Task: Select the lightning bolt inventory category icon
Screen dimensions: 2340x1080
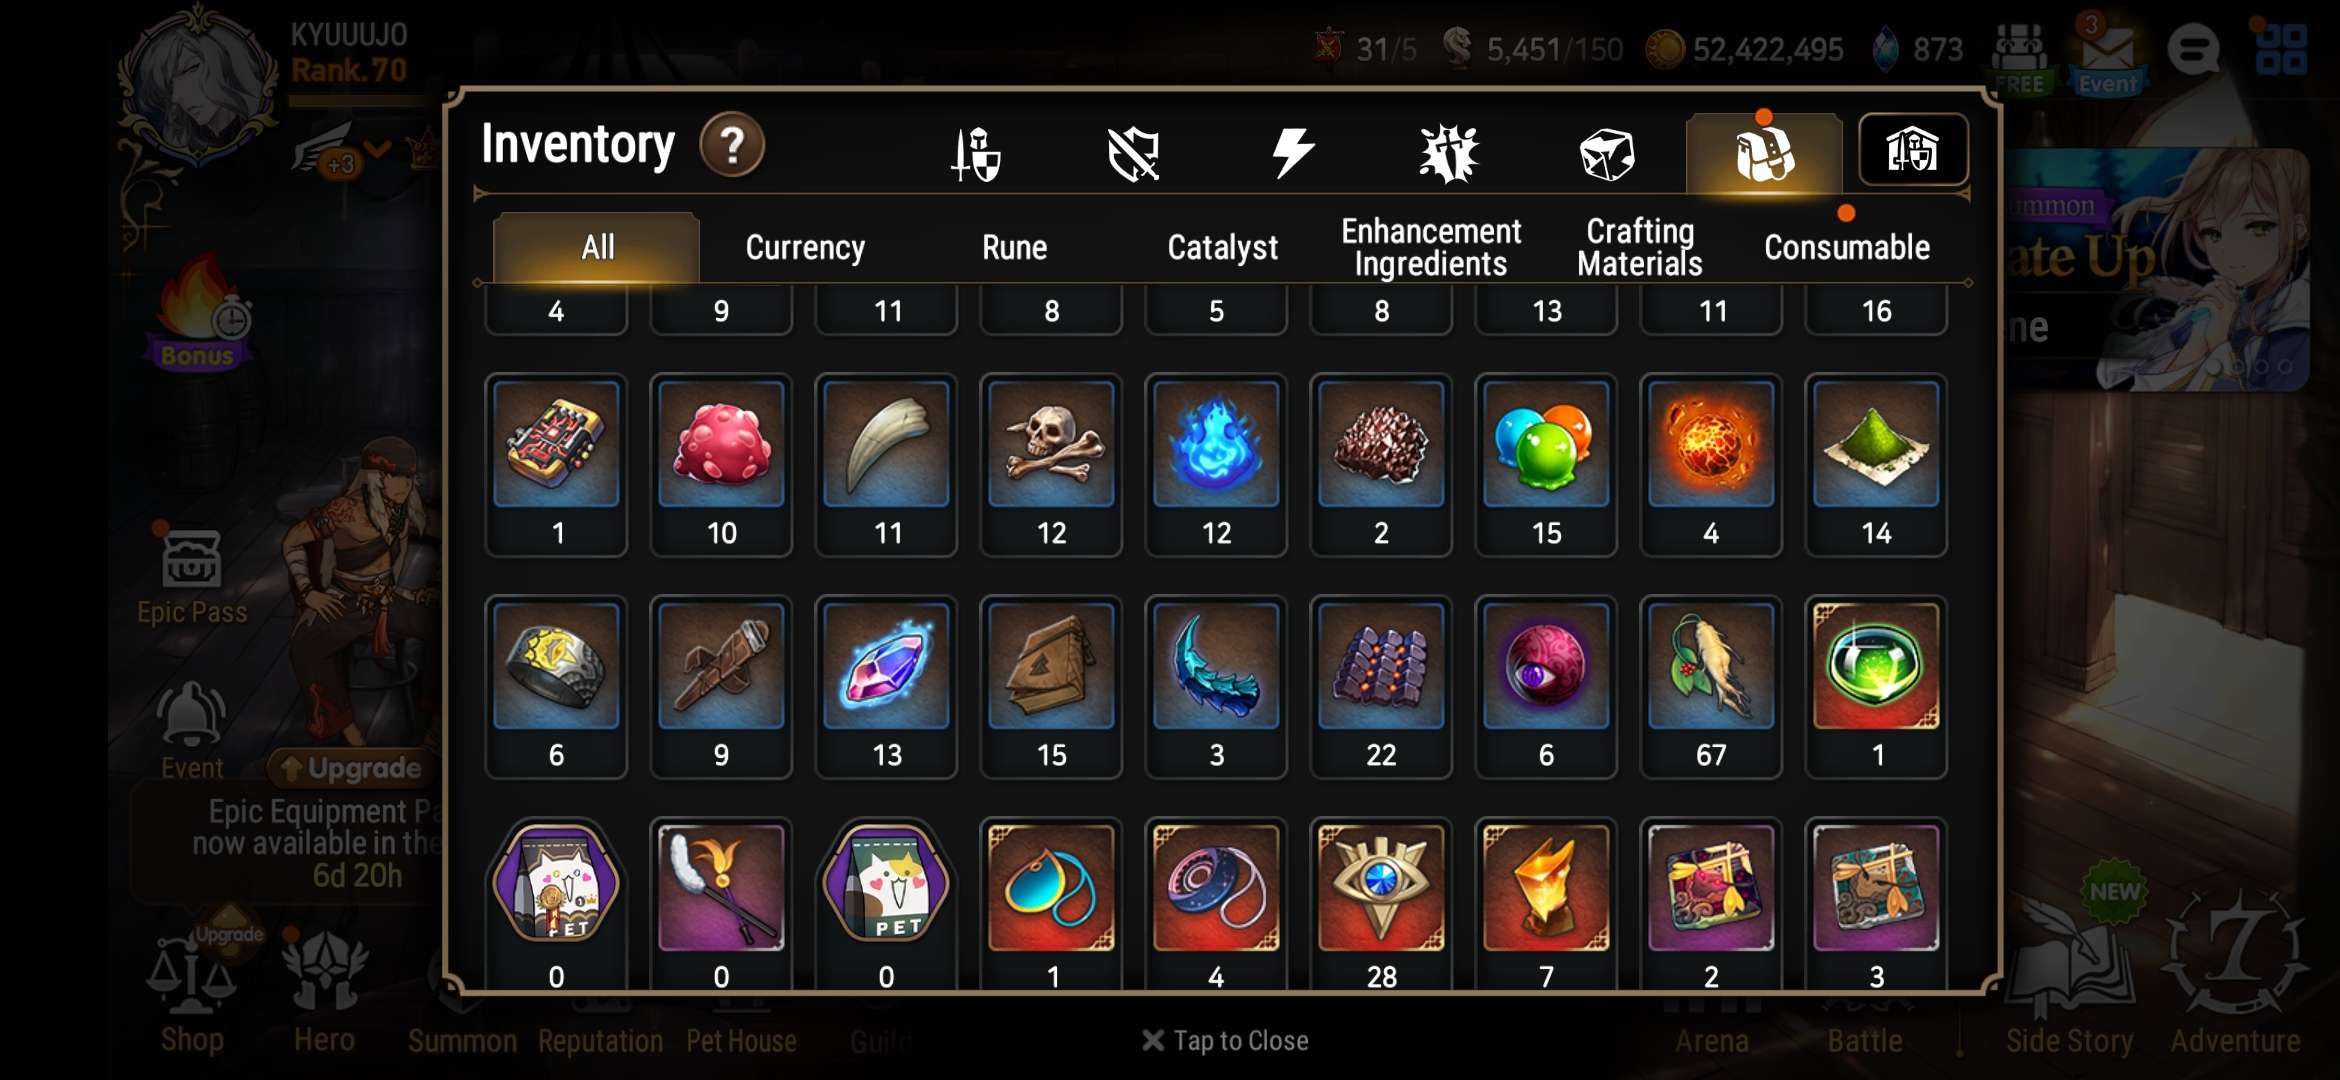Action: [x=1292, y=154]
